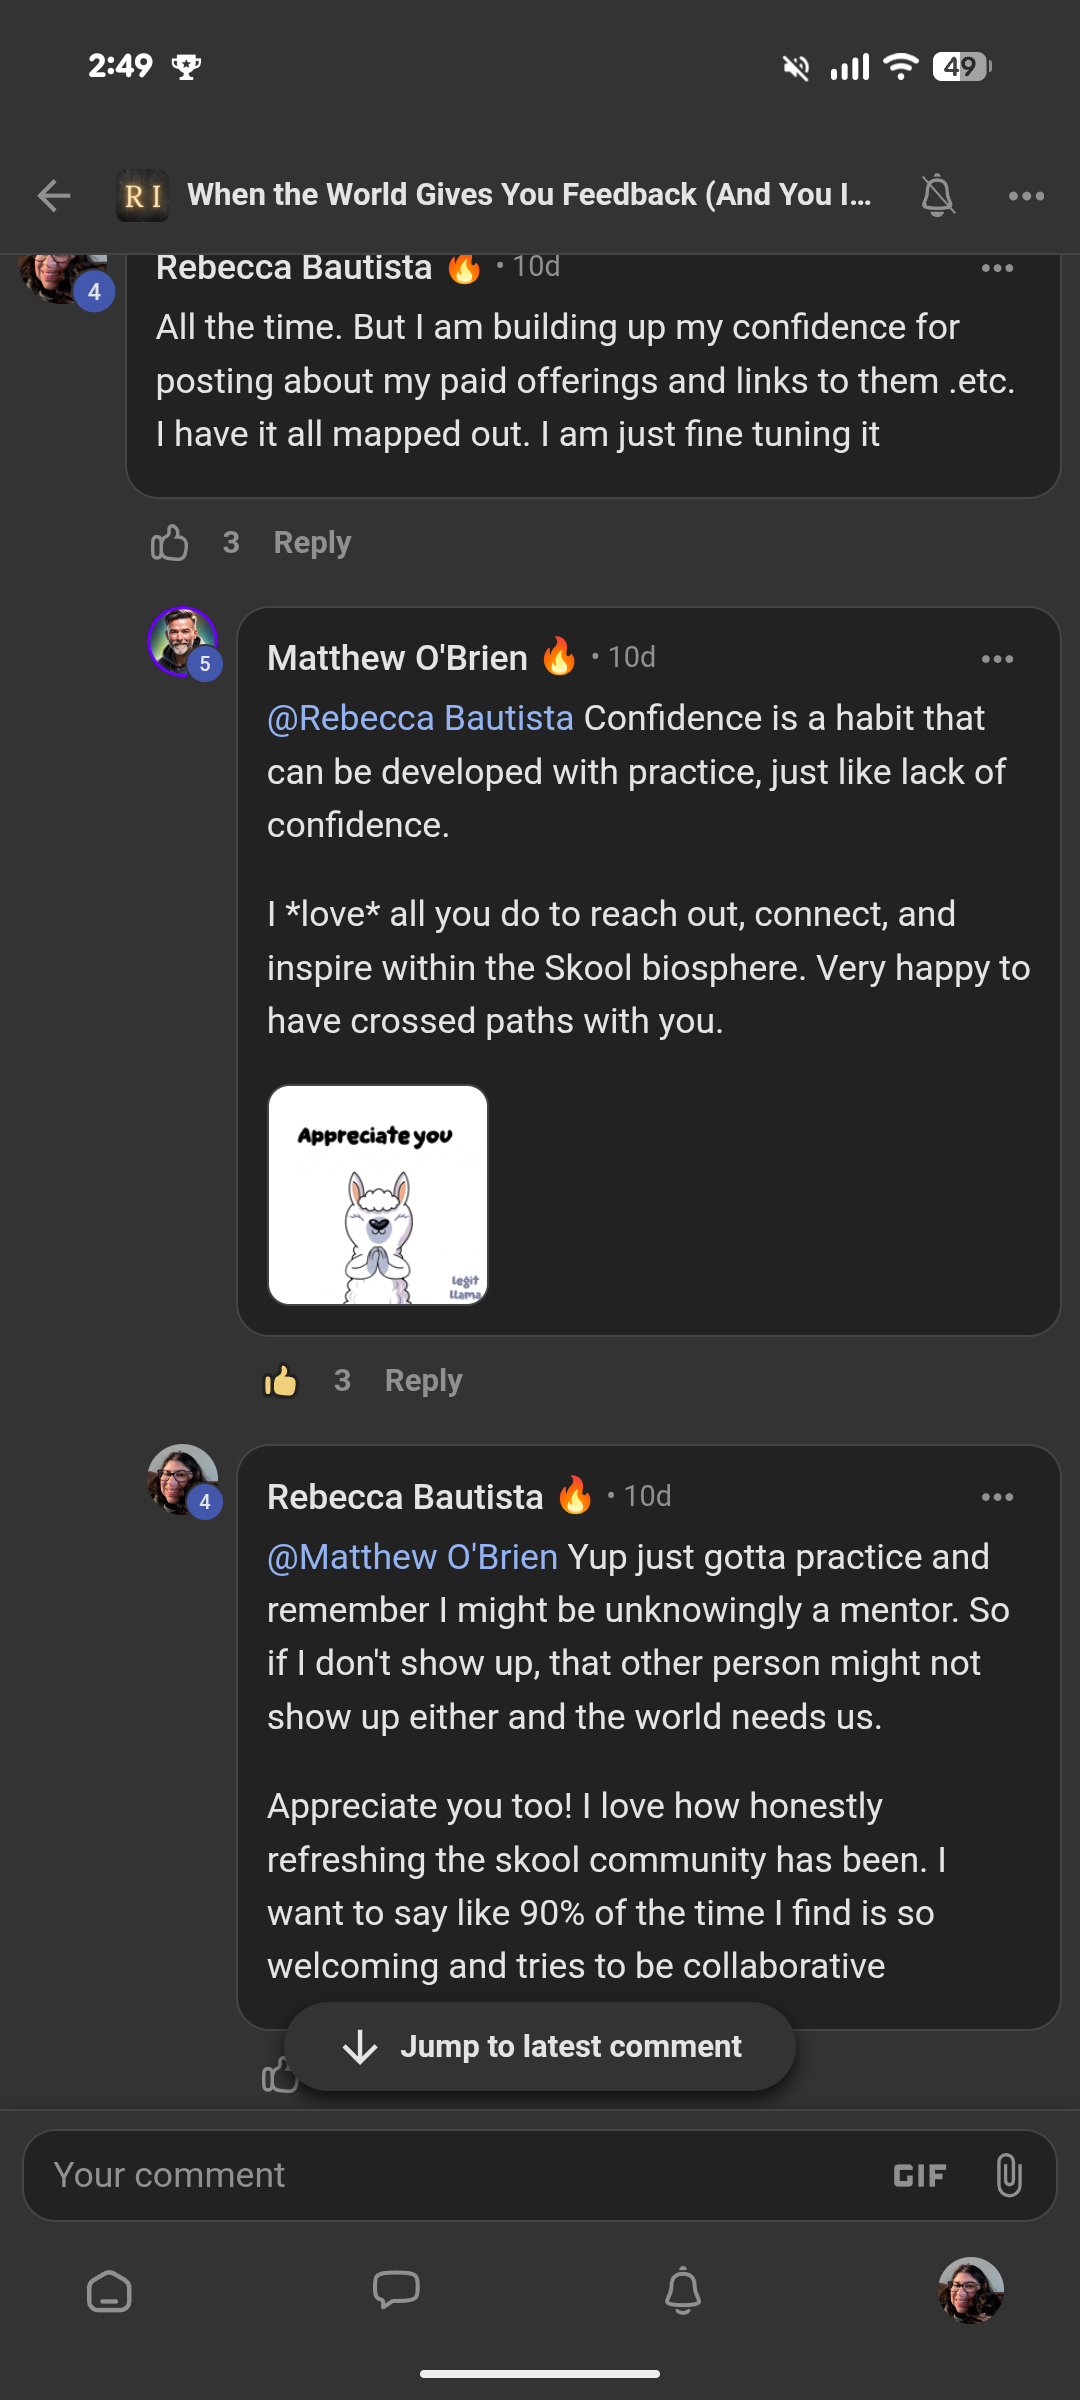Open Matthew O'Brien's profile avatar

point(182,641)
